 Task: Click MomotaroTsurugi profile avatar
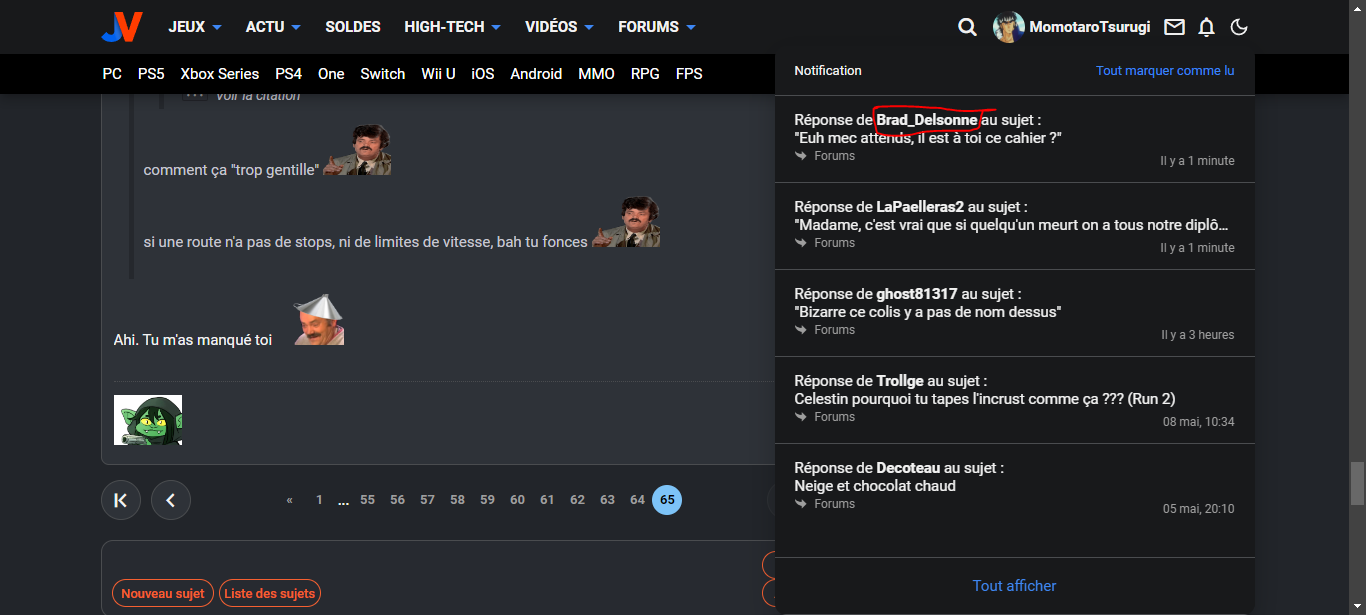coord(1008,27)
